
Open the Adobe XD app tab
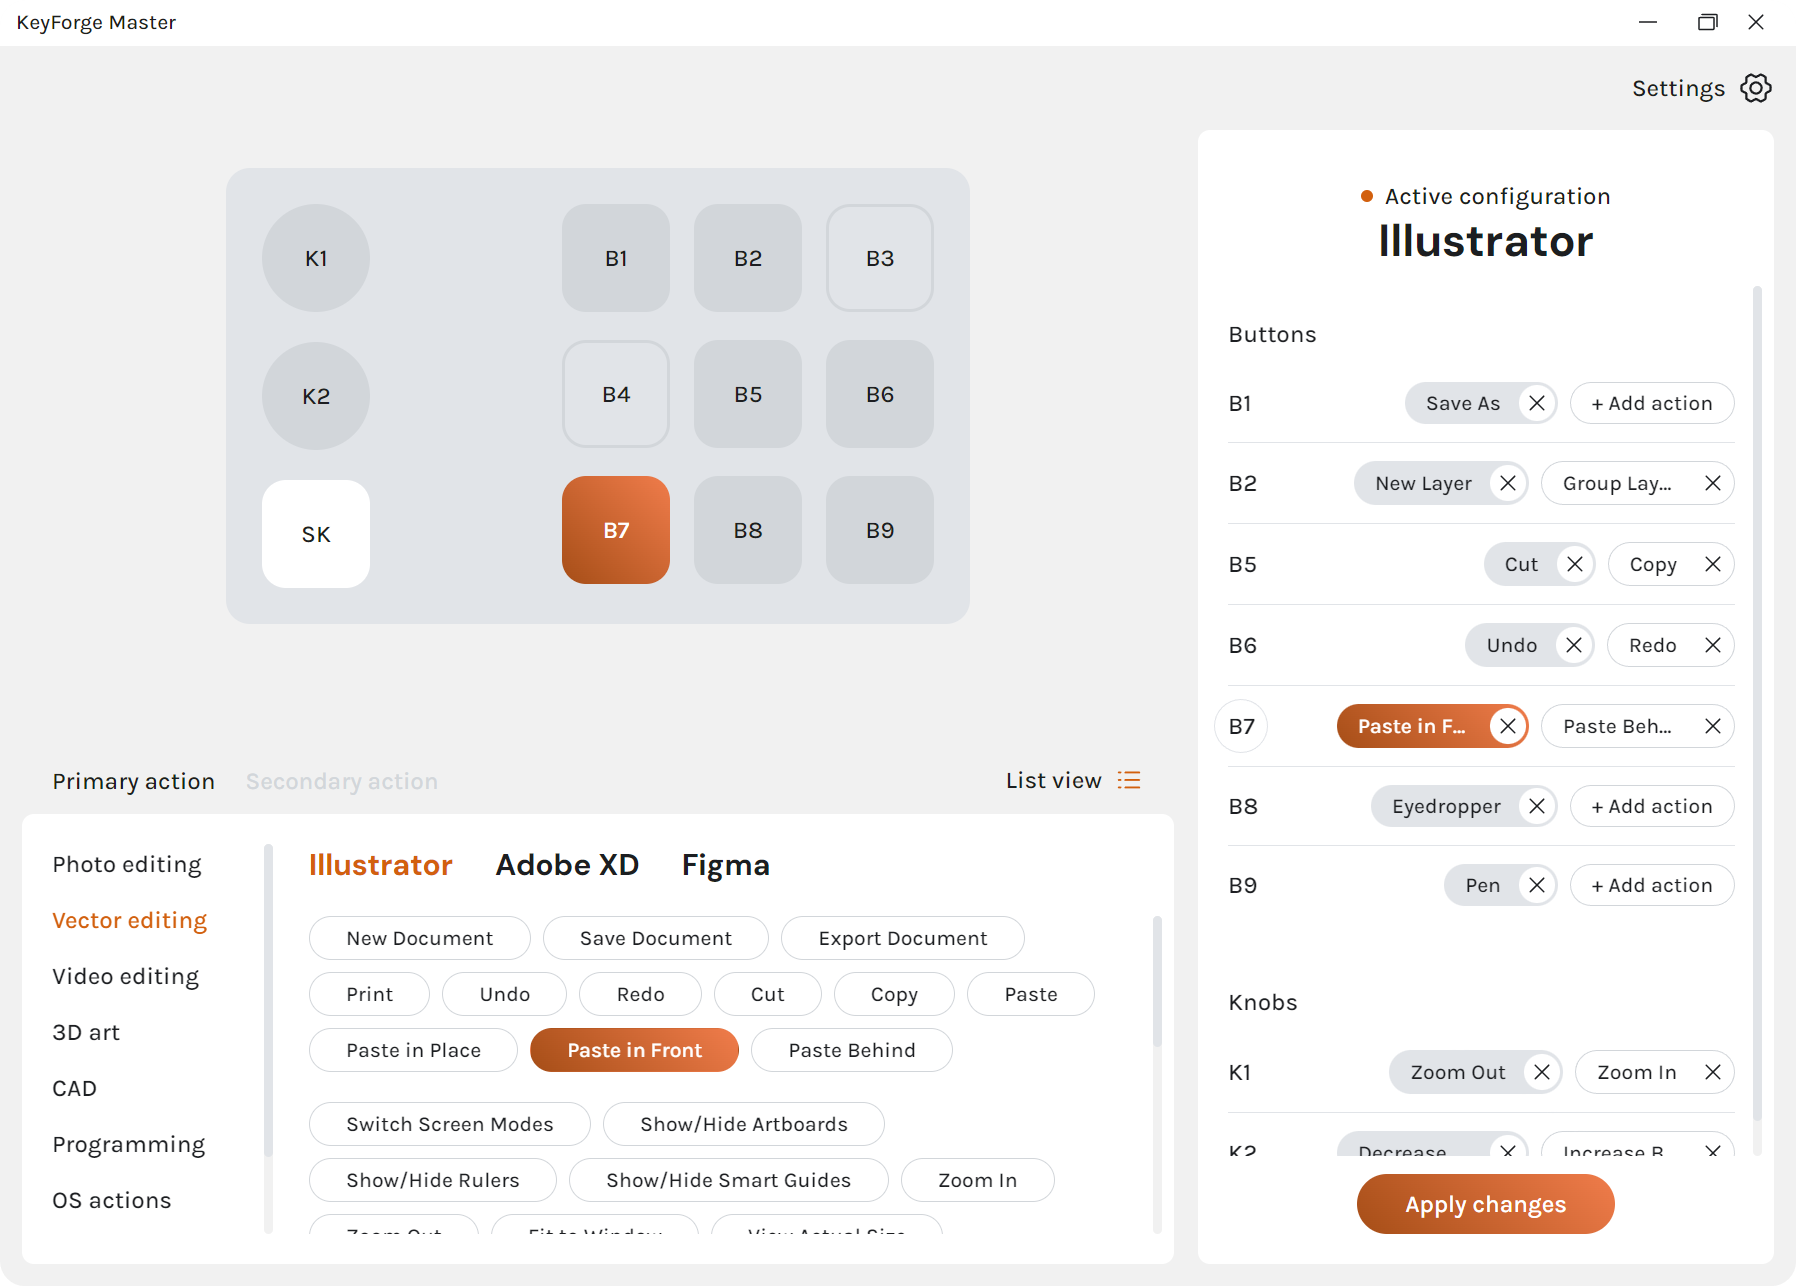pyautogui.click(x=567, y=865)
